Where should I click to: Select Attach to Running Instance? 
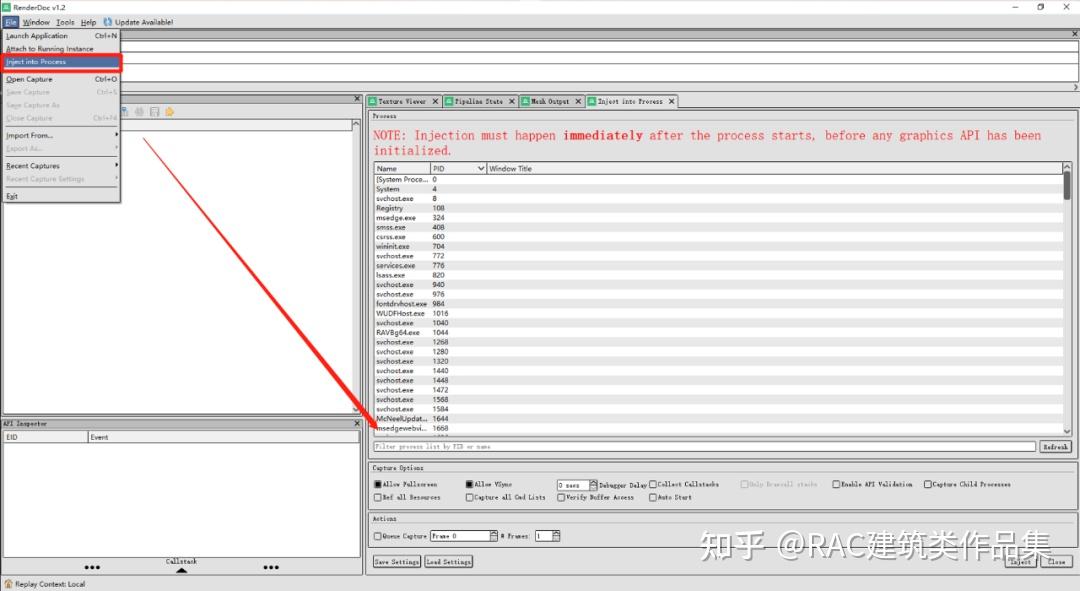tap(62, 49)
